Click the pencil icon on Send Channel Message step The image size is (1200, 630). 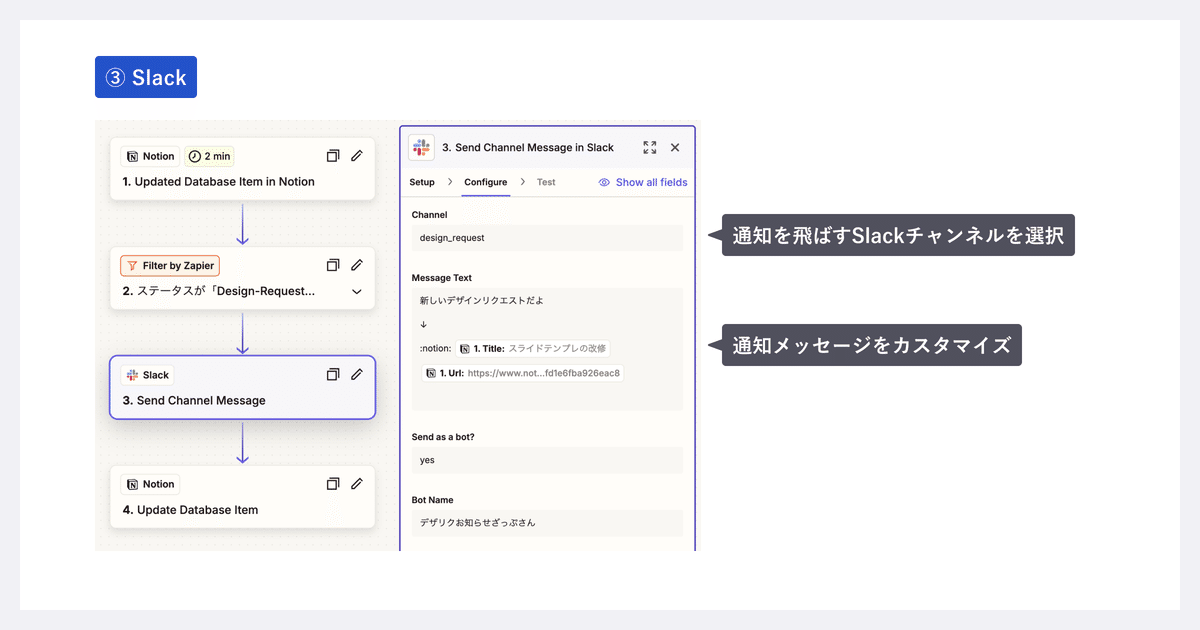357,374
